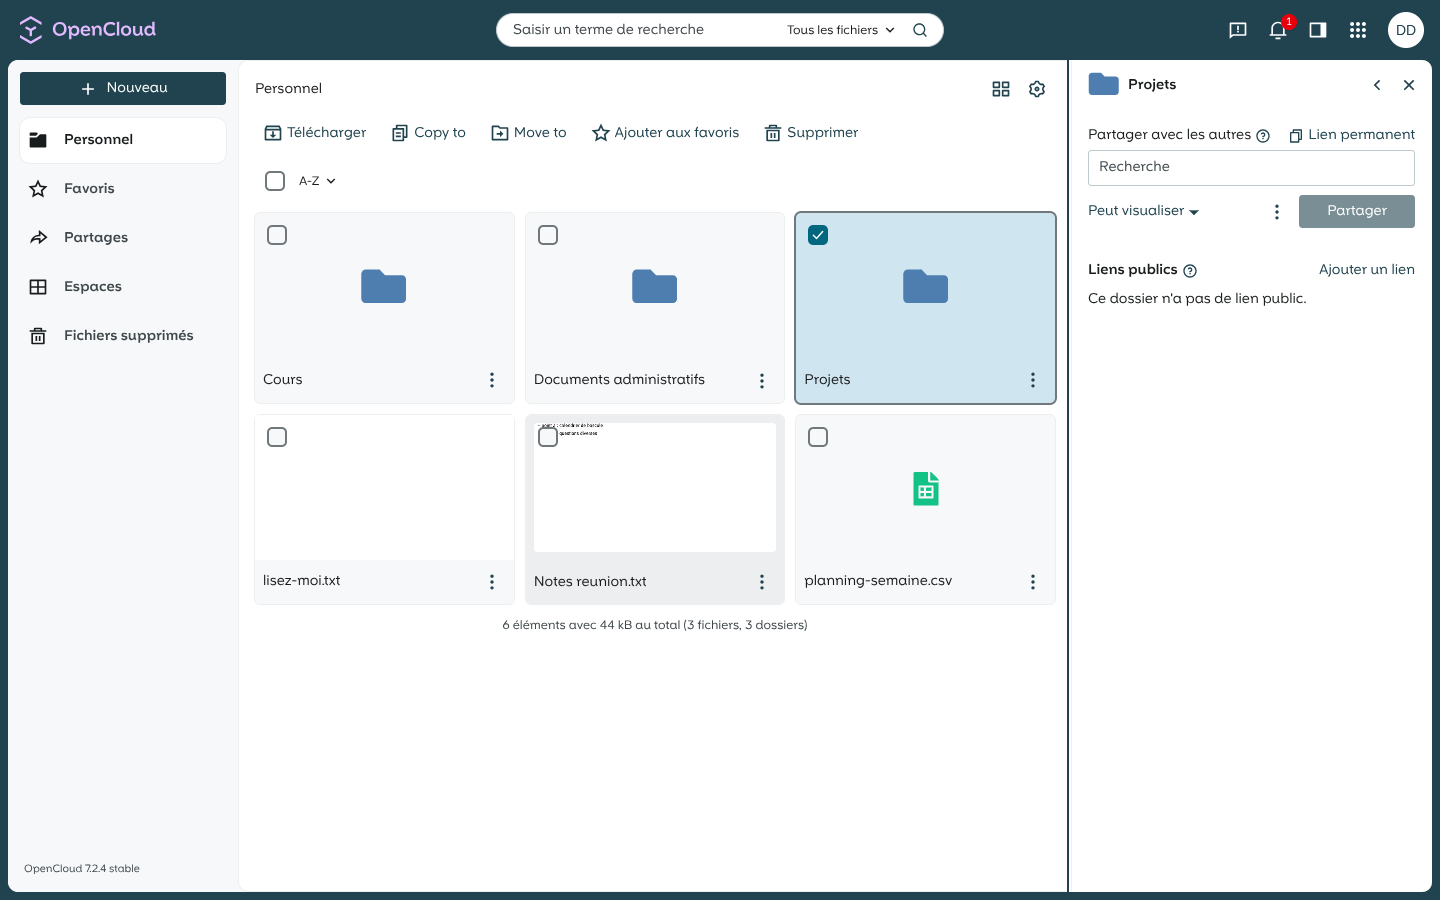Check the lisez-moi.txt checkbox
Image resolution: width=1440 pixels, height=900 pixels.
tap(277, 437)
